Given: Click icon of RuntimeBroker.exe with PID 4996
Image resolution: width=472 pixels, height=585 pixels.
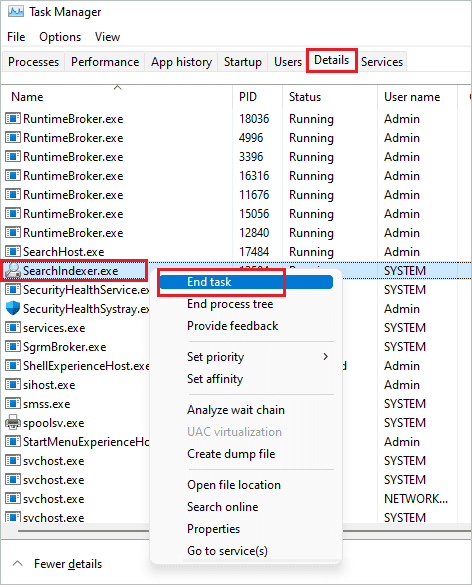Looking at the screenshot, I should (12, 138).
